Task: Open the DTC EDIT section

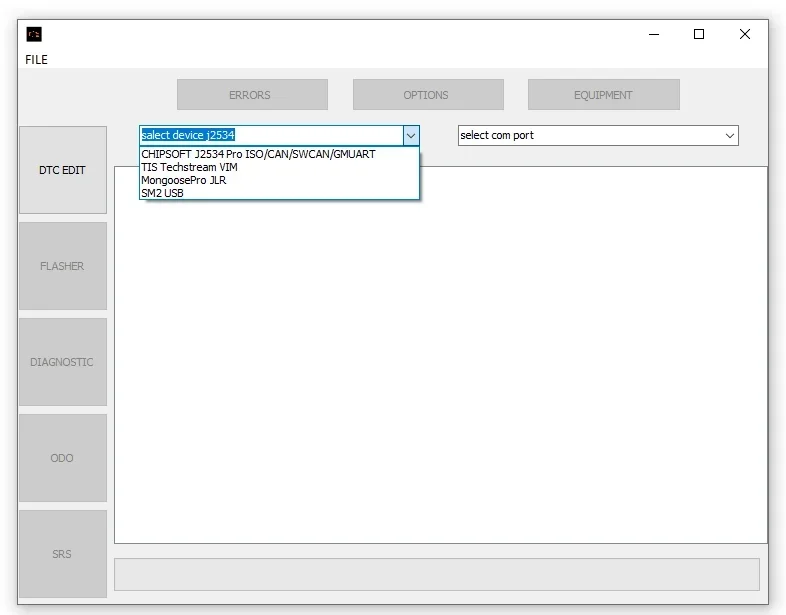Action: 63,170
